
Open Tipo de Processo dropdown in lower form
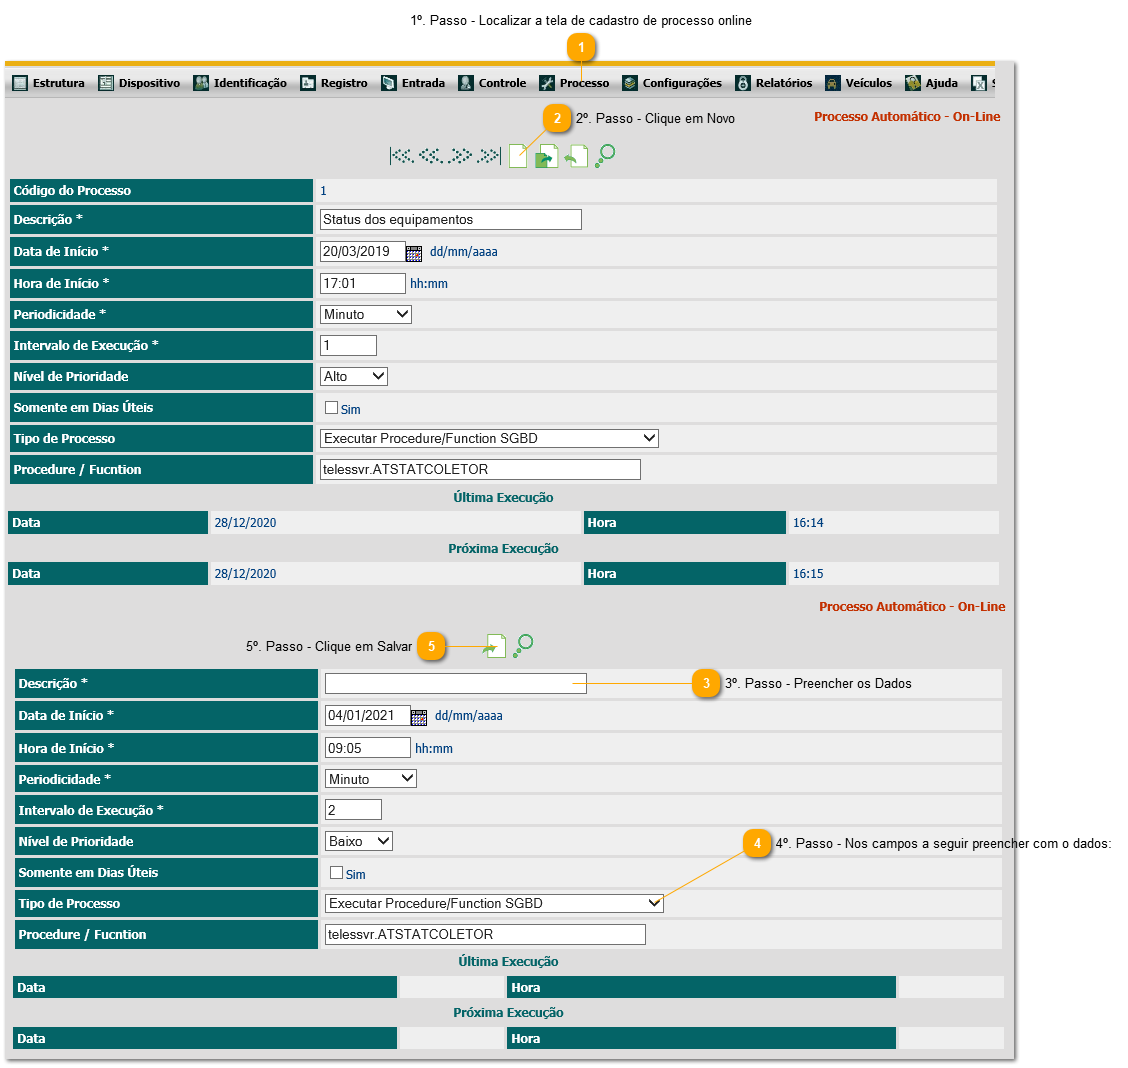click(x=494, y=903)
